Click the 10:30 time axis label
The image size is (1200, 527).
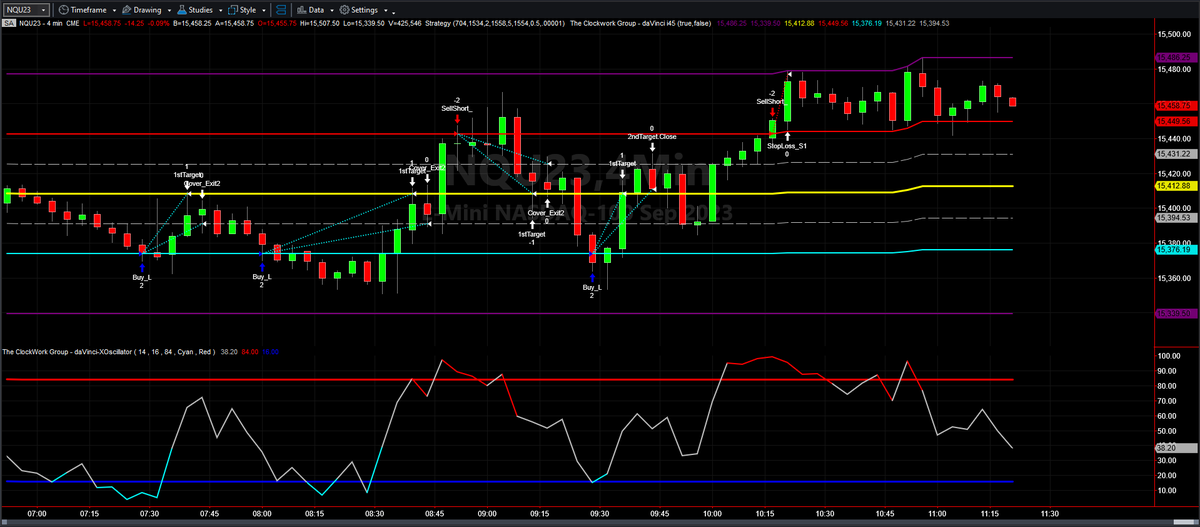pyautogui.click(x=825, y=513)
